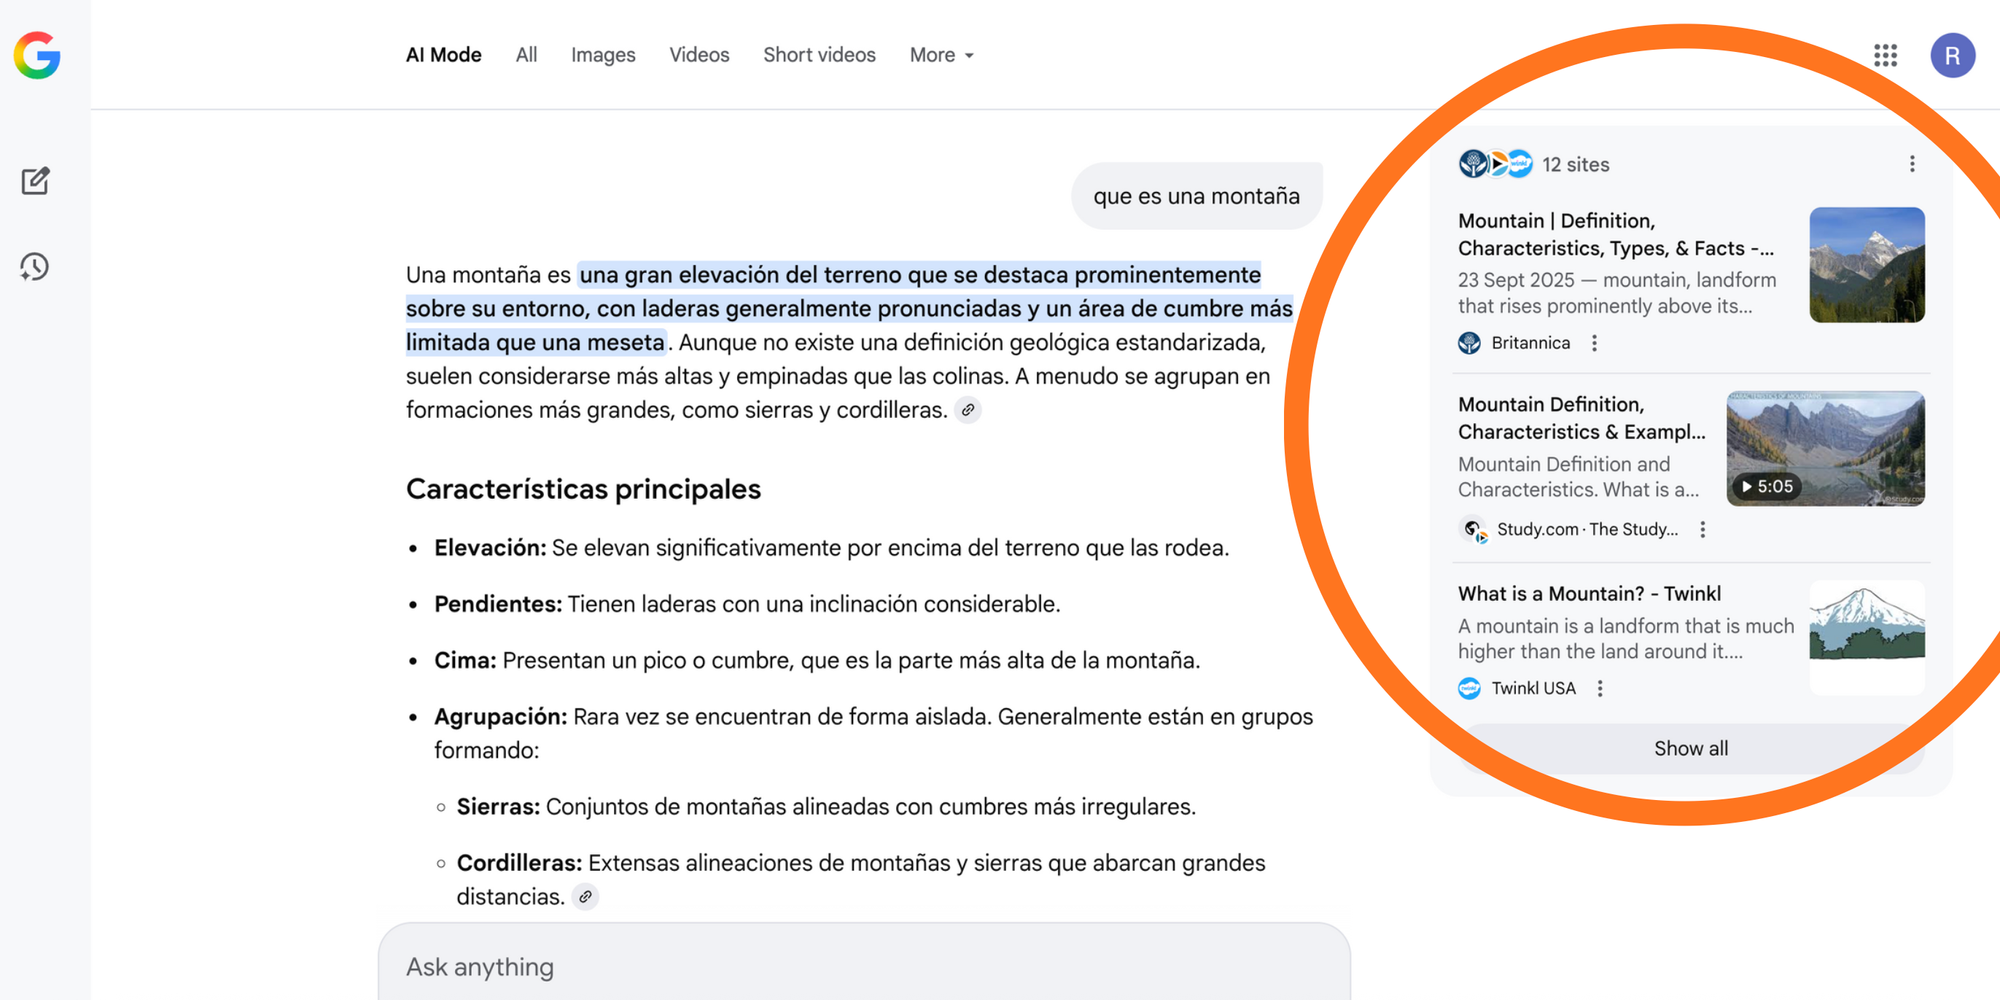Viewport: 2000px width, 1000px height.
Task: Open more options for Britannica source
Action: pyautogui.click(x=1594, y=343)
